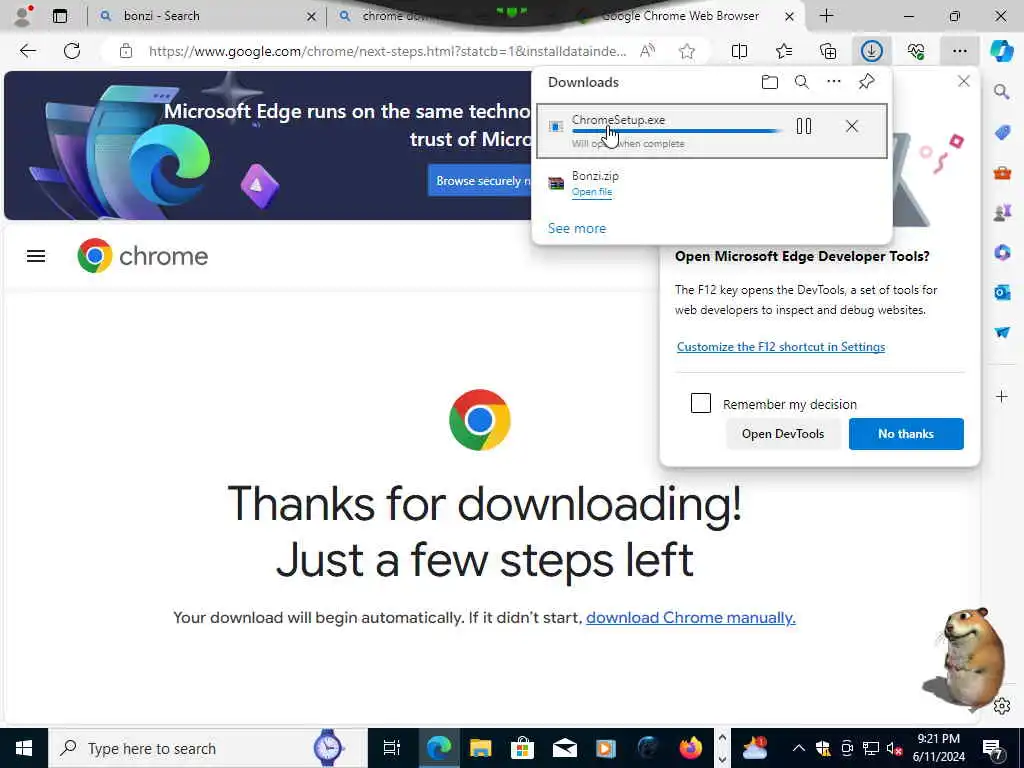The height and width of the screenshot is (768, 1024).
Task: Open the Favorites list icon
Action: pyautogui.click(x=784, y=51)
